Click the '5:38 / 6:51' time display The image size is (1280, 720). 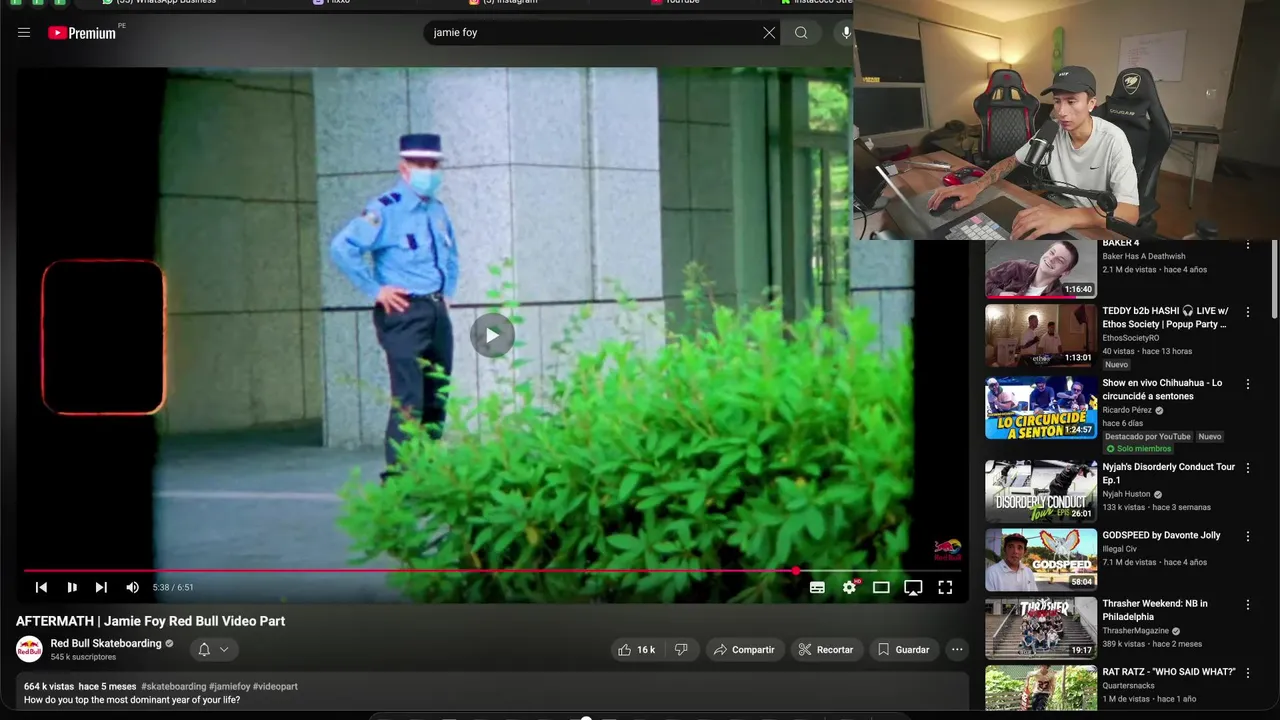(173, 588)
